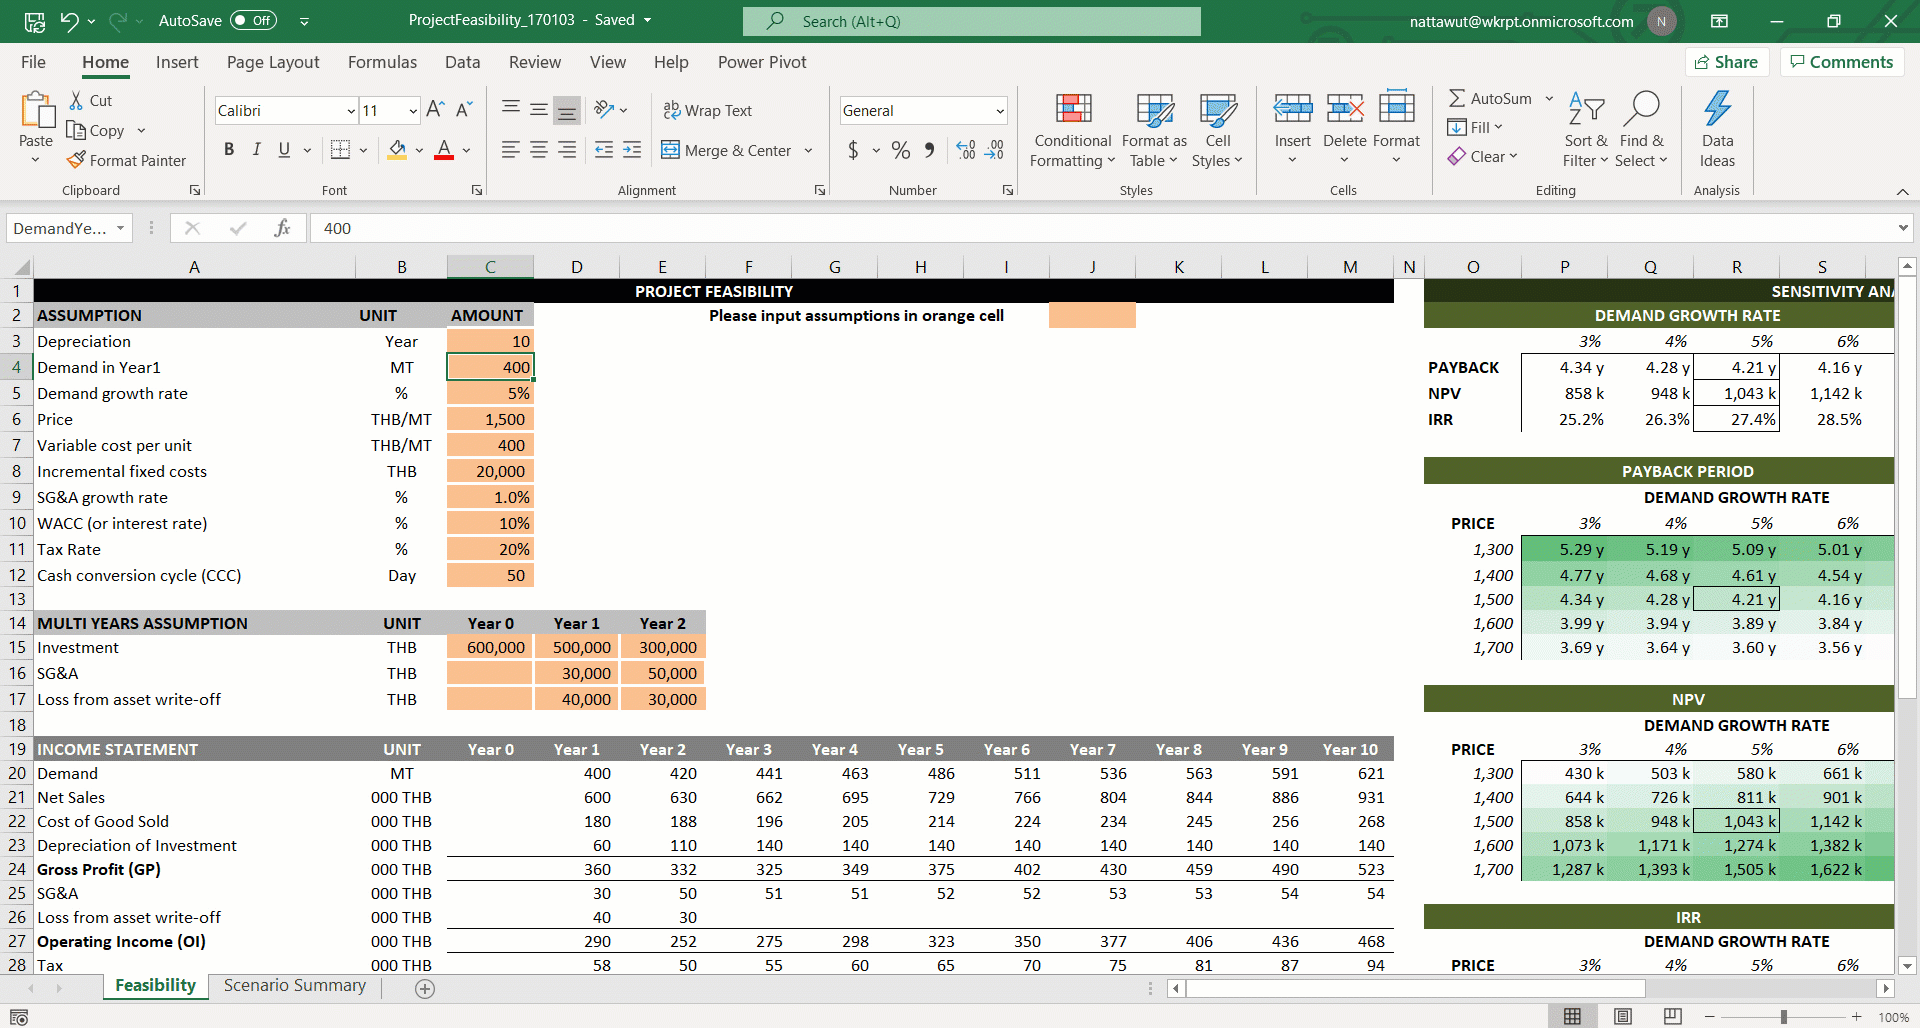Expand the Merge & Center options arrow
Viewport: 1920px width, 1028px height.
808,150
